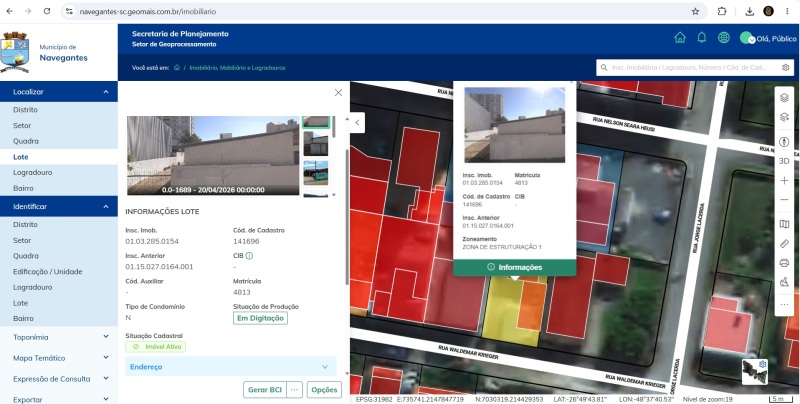
Task: Open the layer settings stack icon
Action: click(784, 117)
